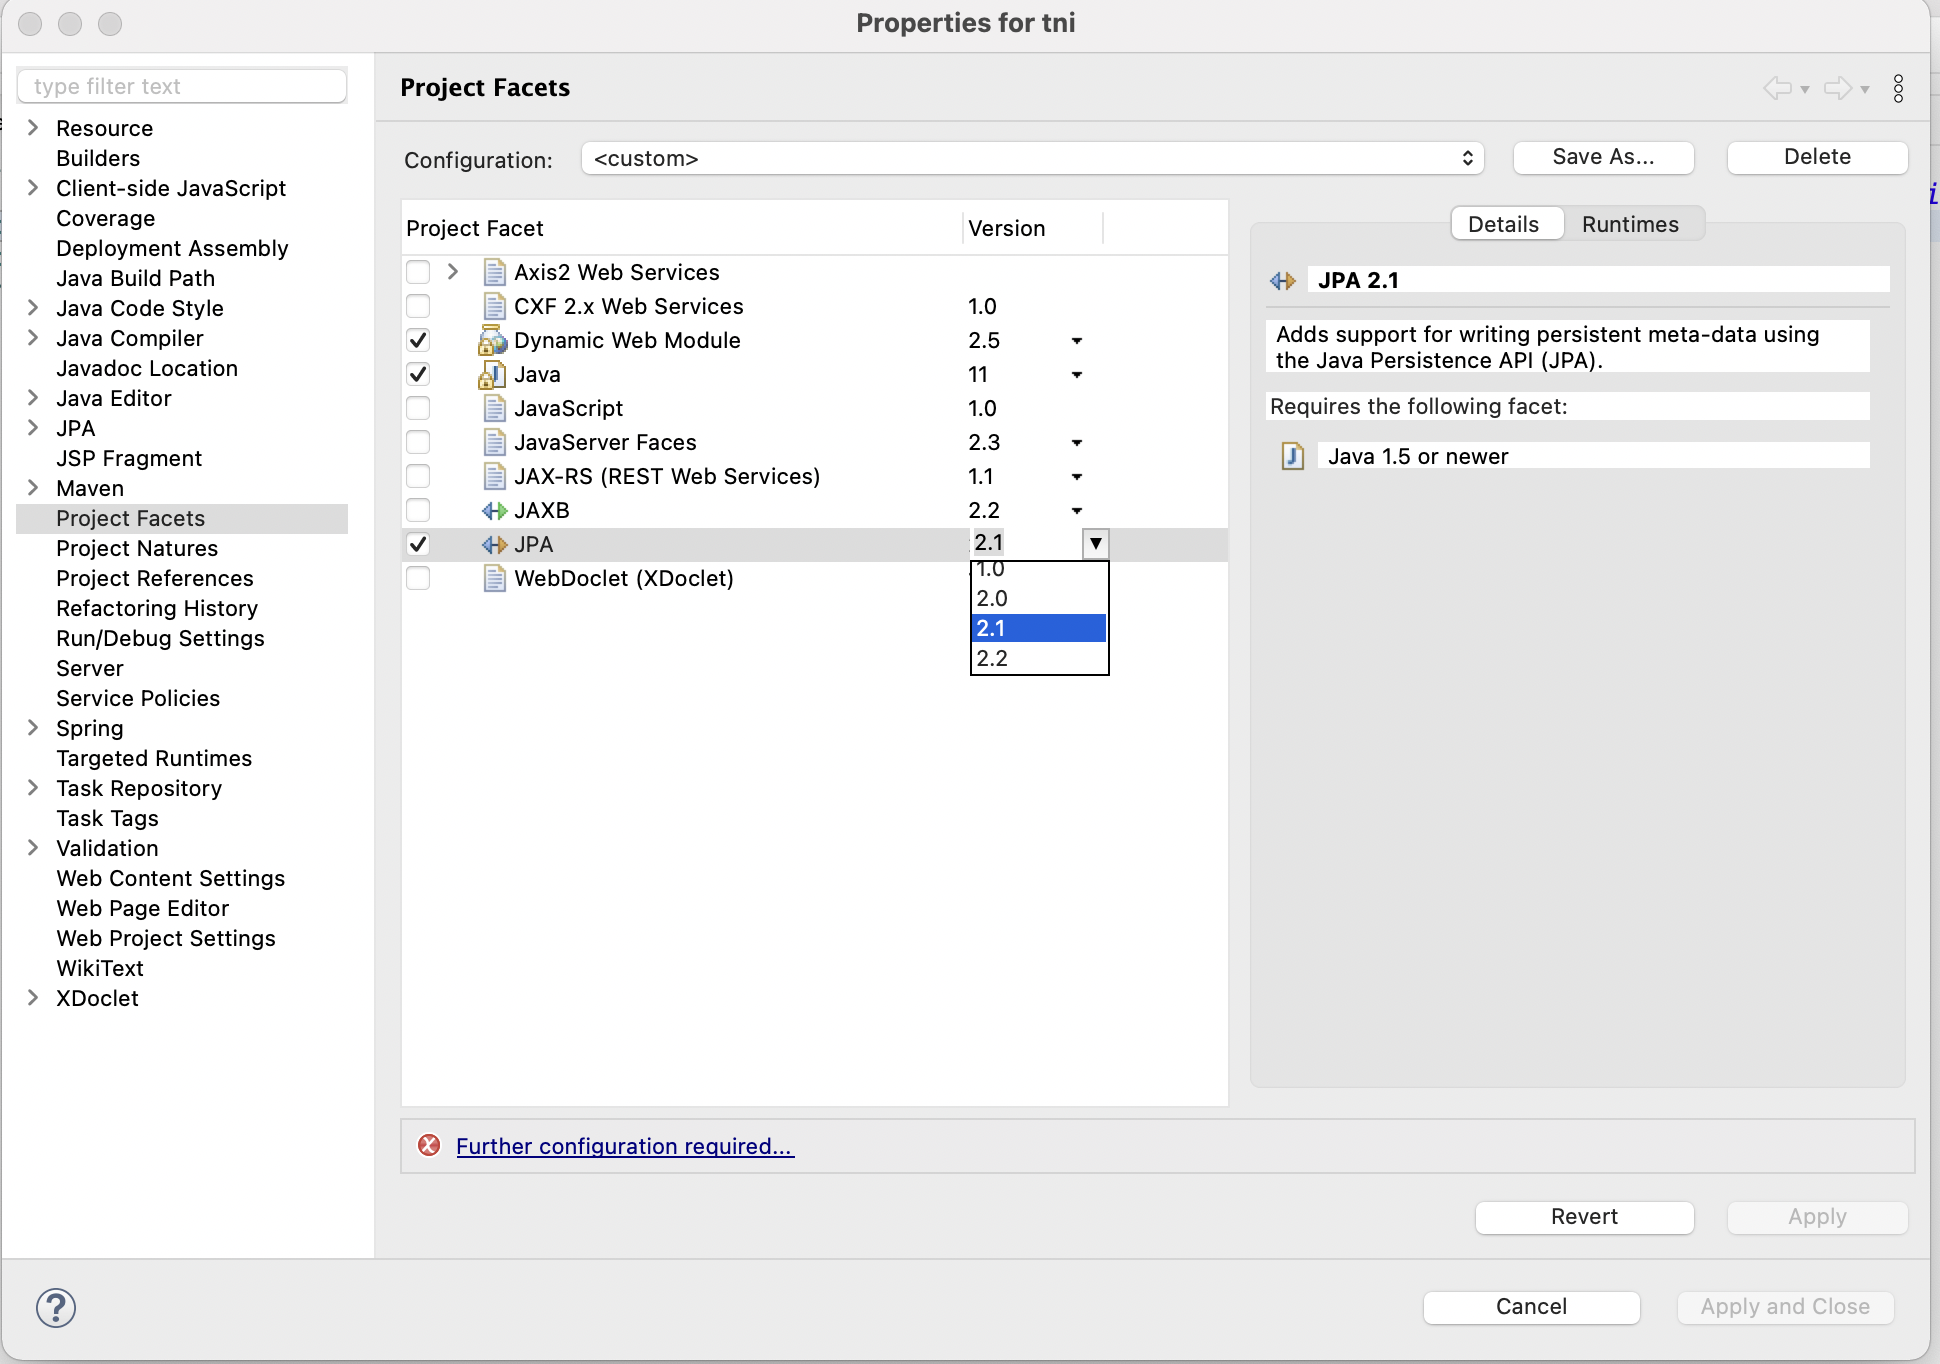The image size is (1940, 1364).
Task: Choose version 2.2 in JPA list
Action: (1038, 659)
